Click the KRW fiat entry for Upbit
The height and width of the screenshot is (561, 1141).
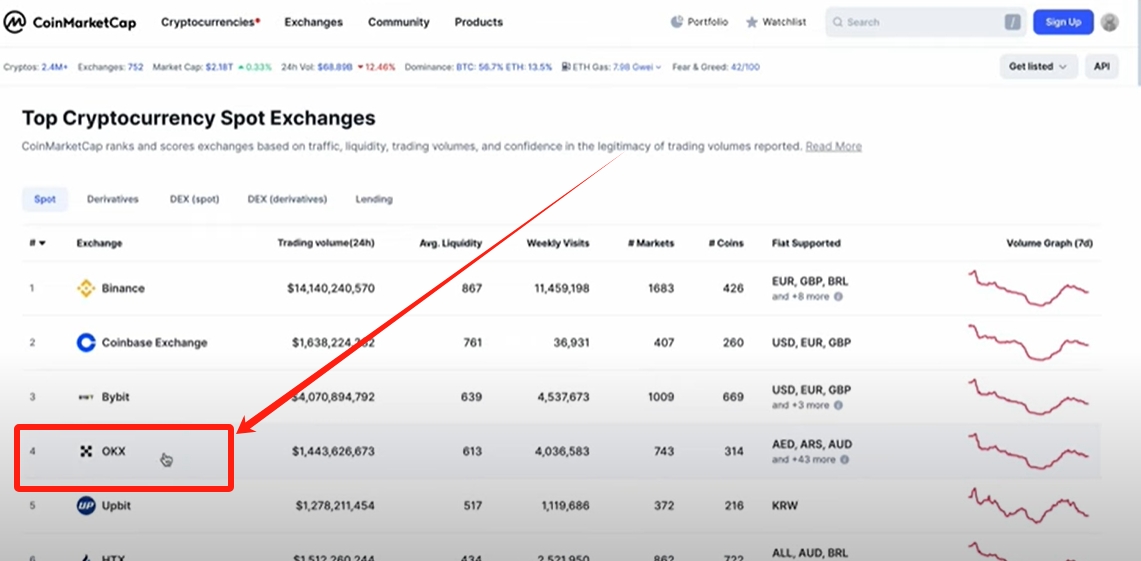pos(784,505)
